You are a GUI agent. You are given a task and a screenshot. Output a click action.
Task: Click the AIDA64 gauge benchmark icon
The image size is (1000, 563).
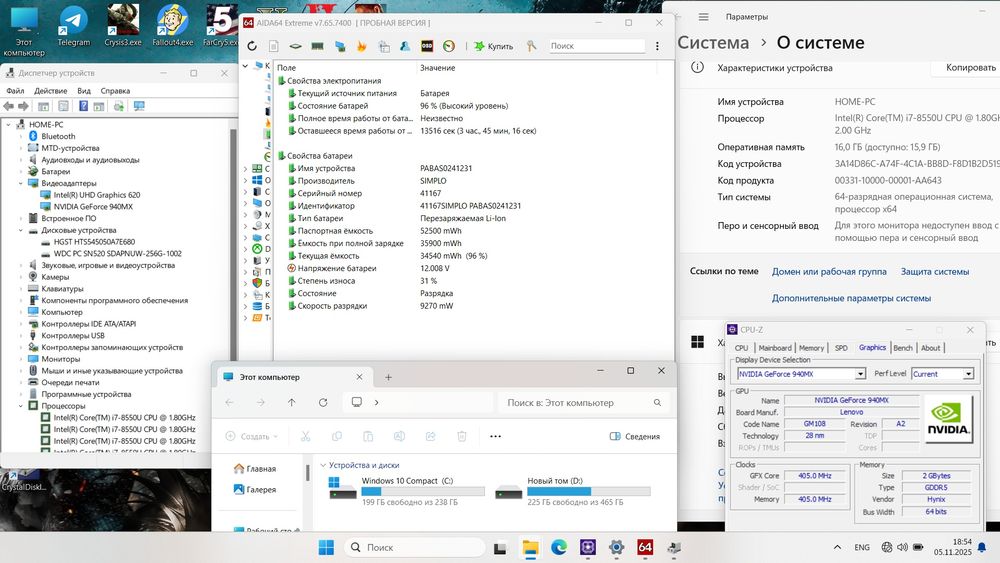(449, 46)
